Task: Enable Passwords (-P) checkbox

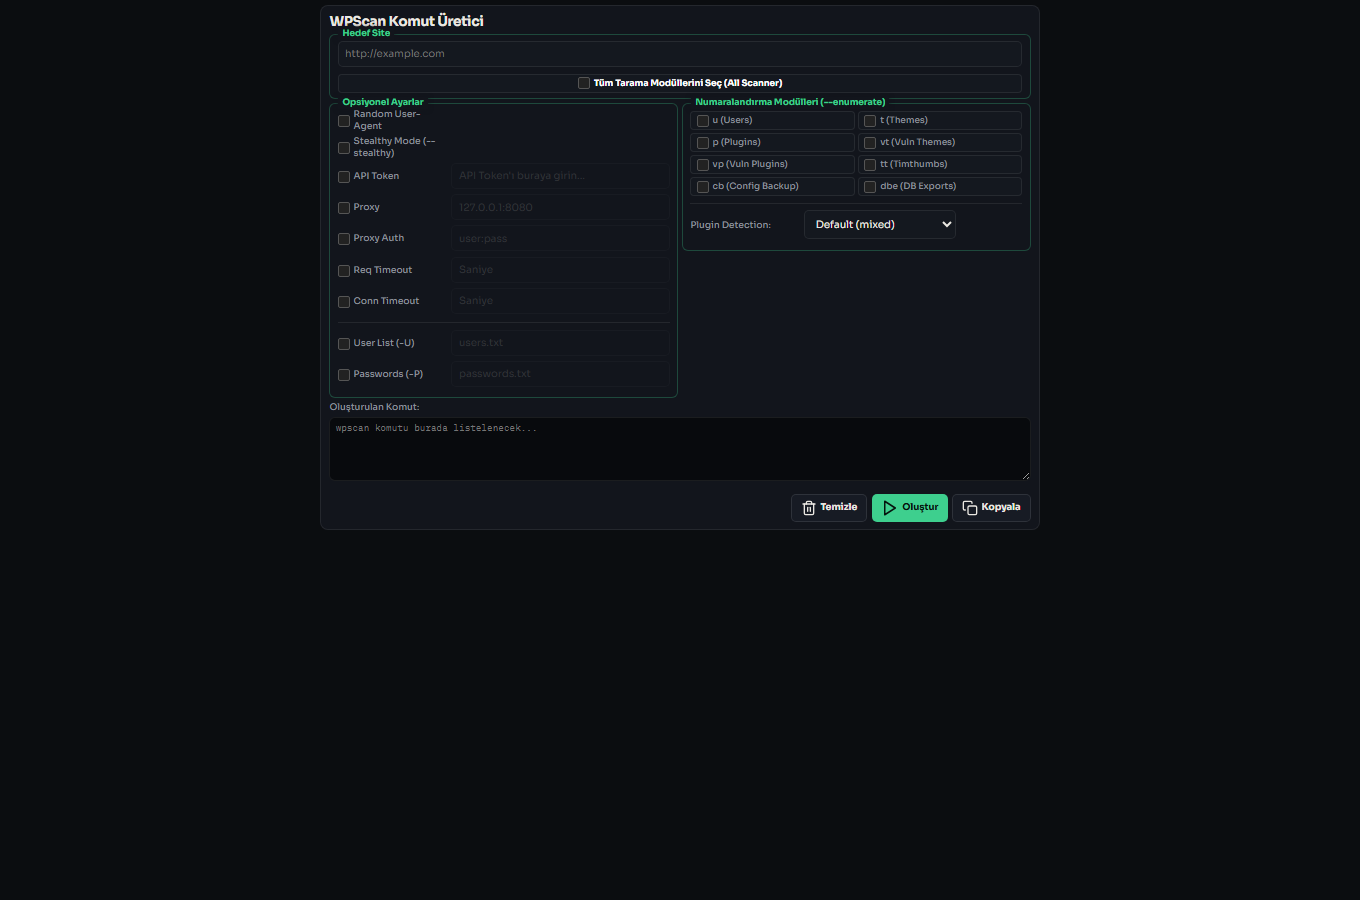Action: 344,375
